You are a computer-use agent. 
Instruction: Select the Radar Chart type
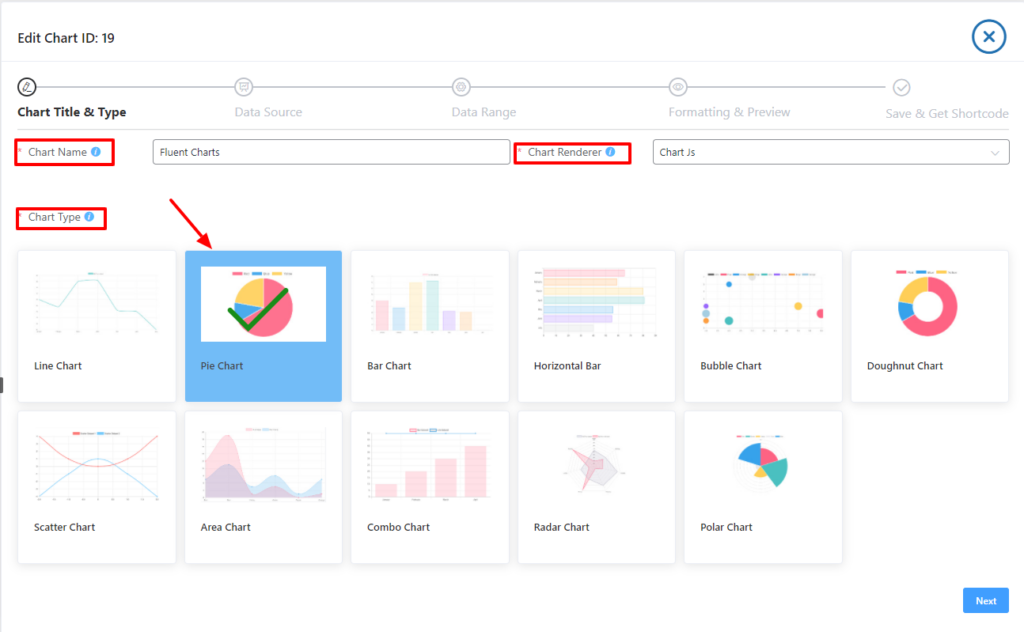tap(596, 487)
